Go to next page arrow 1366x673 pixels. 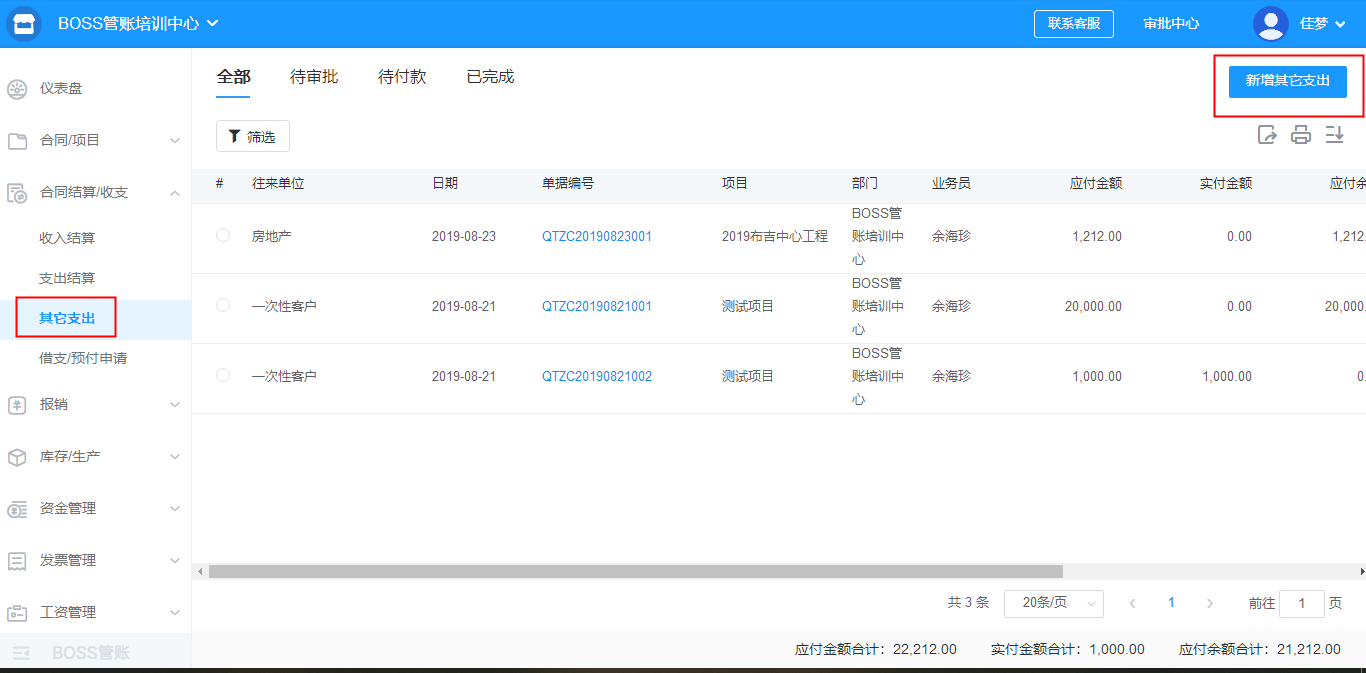click(1210, 603)
